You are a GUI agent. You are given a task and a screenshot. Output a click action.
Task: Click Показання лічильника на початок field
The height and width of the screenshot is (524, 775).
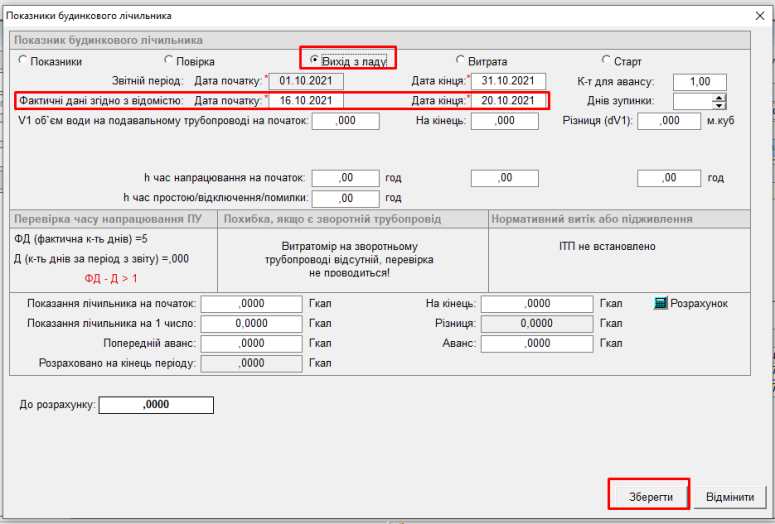(252, 304)
